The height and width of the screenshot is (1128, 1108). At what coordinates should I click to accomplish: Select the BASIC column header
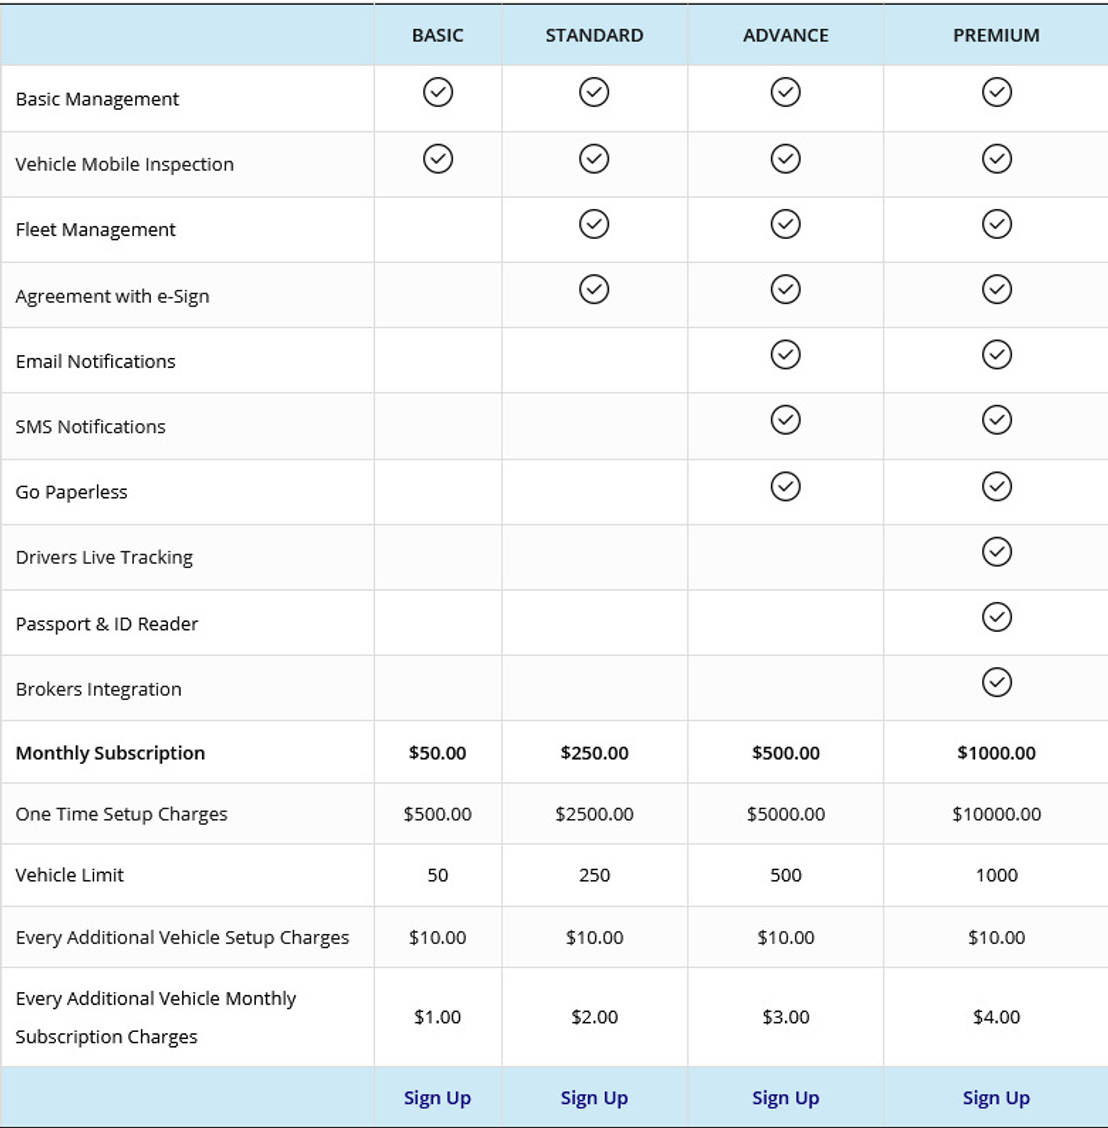point(437,35)
